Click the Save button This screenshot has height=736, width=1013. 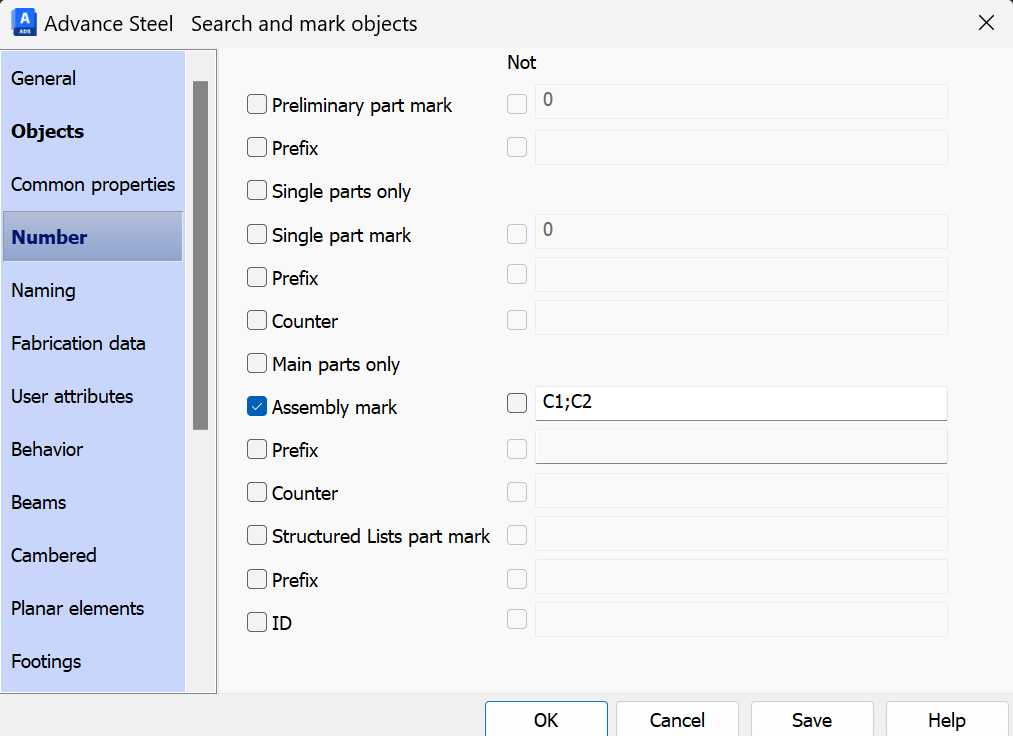coord(811,720)
